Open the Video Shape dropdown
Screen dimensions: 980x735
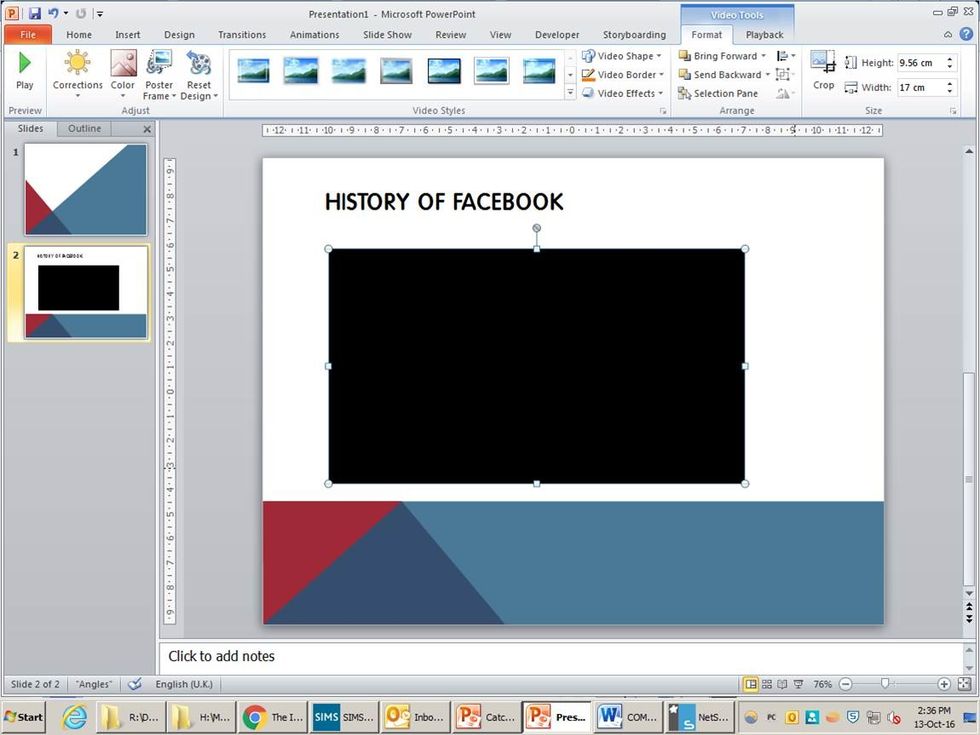[x=621, y=56]
